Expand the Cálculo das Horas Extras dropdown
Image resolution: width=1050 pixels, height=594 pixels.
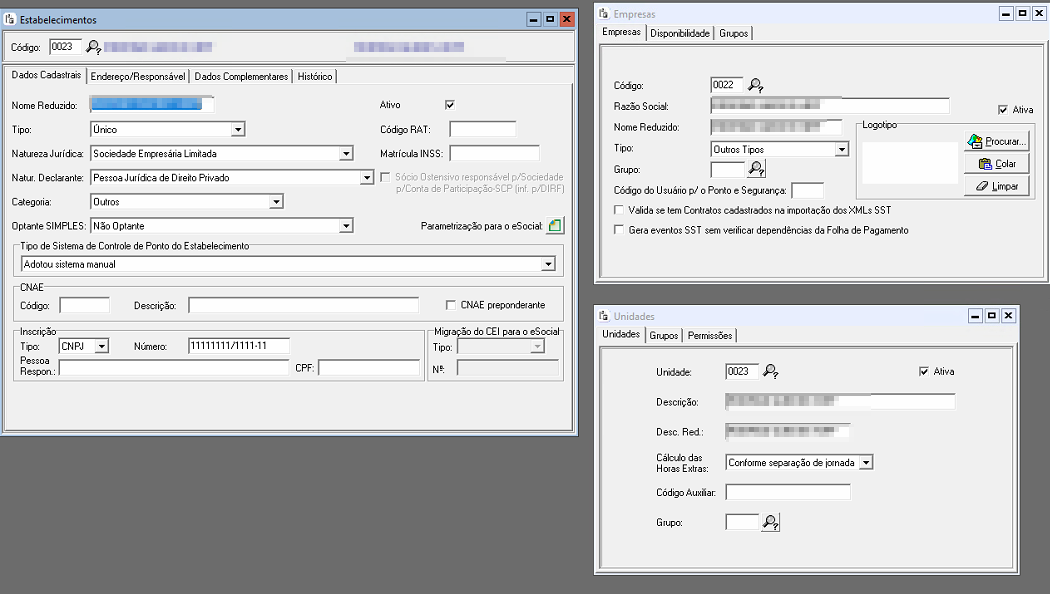[866, 462]
